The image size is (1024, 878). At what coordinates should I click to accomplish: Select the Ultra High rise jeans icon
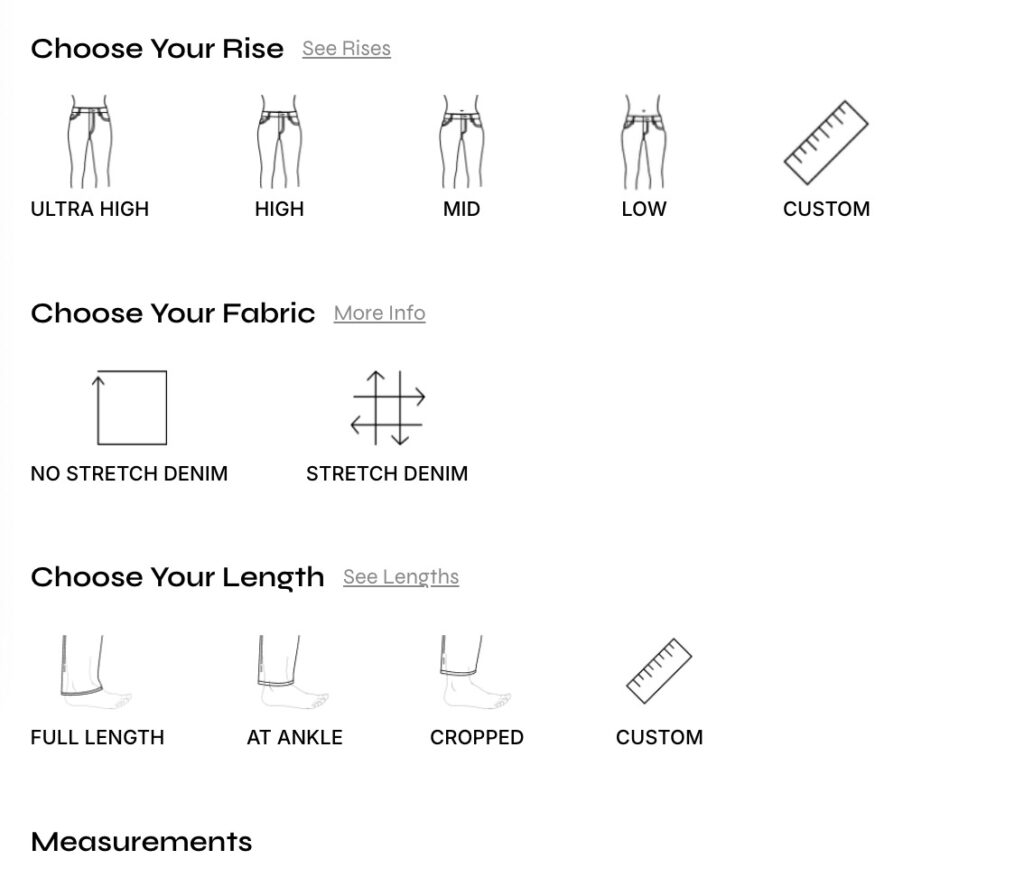click(89, 142)
